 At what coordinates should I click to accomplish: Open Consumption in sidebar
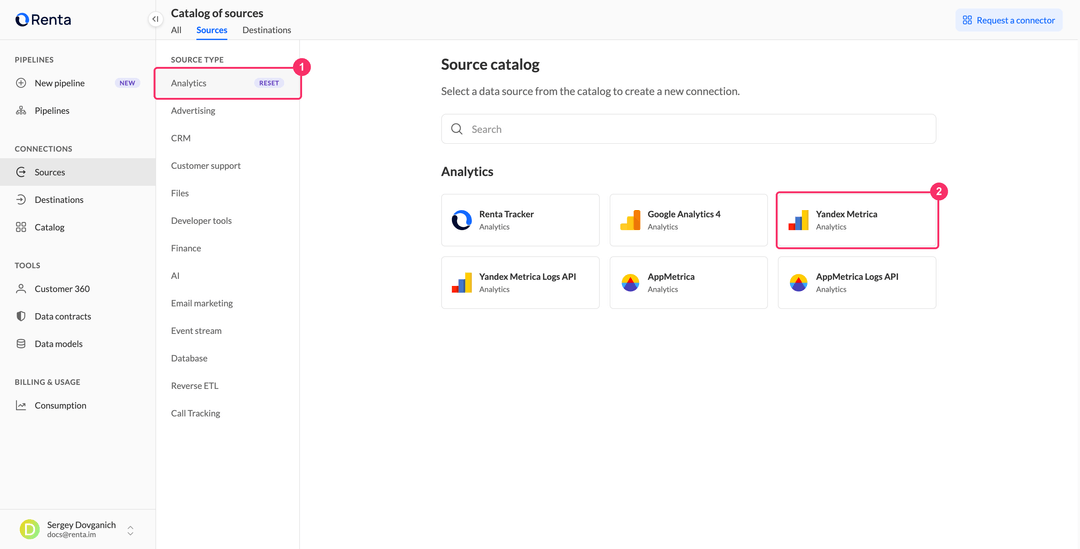[78, 406]
